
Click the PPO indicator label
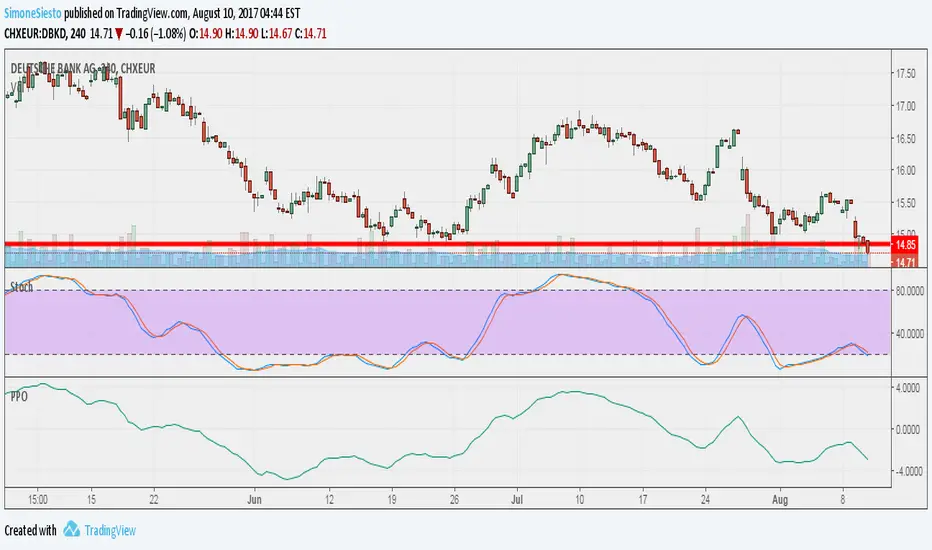click(x=19, y=397)
